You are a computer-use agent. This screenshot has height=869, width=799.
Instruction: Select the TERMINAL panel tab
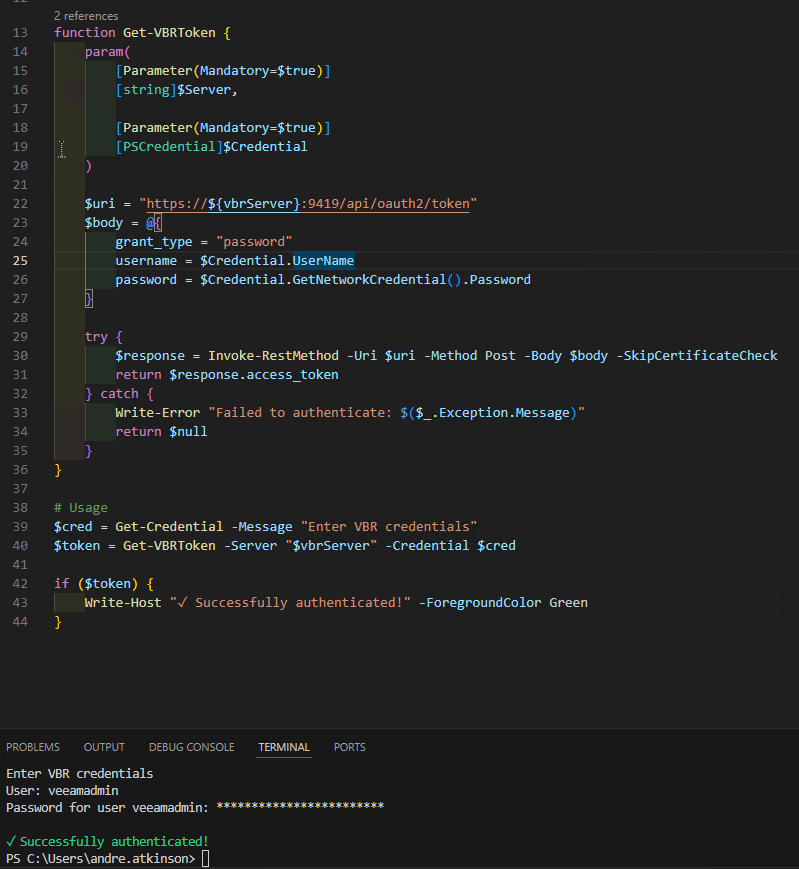tap(284, 747)
